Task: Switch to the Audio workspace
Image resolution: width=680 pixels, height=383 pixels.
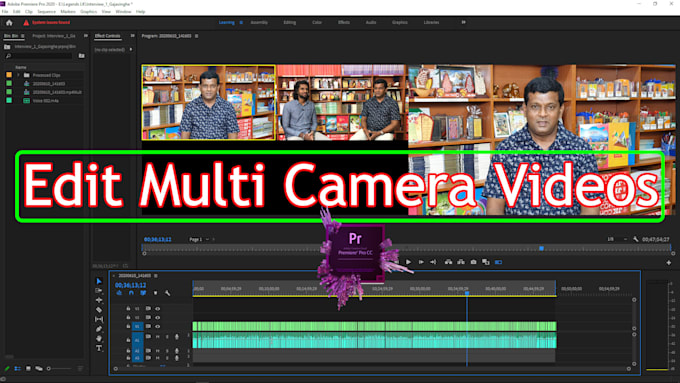Action: click(x=371, y=23)
